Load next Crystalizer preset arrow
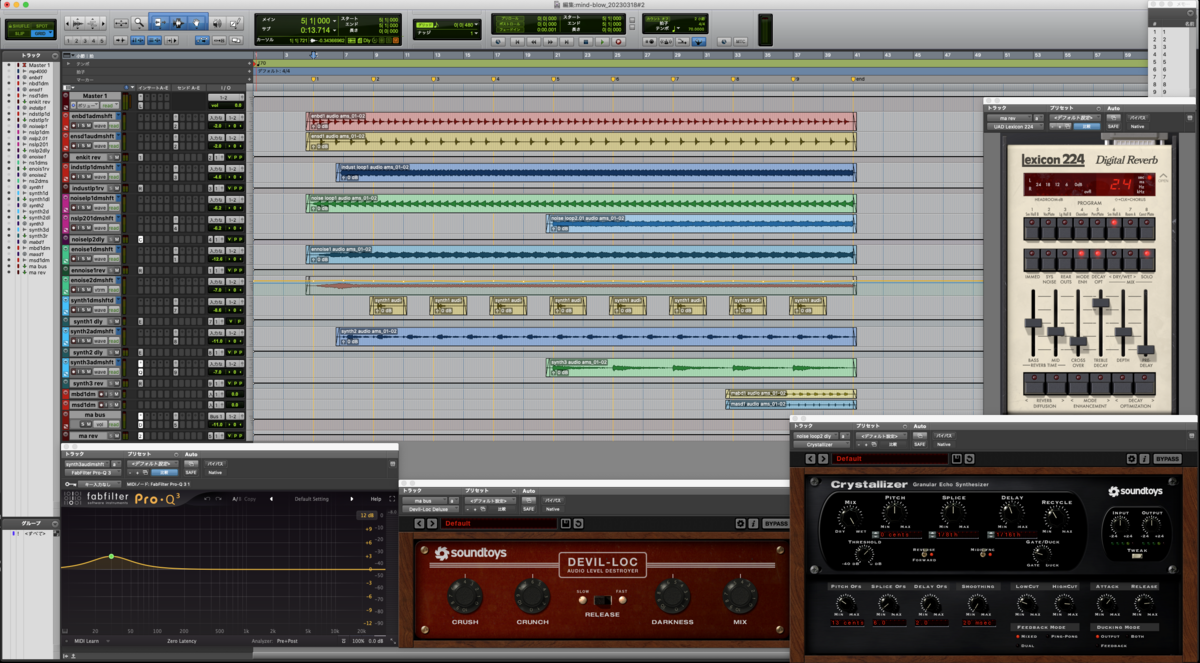1200x663 pixels. [823, 459]
